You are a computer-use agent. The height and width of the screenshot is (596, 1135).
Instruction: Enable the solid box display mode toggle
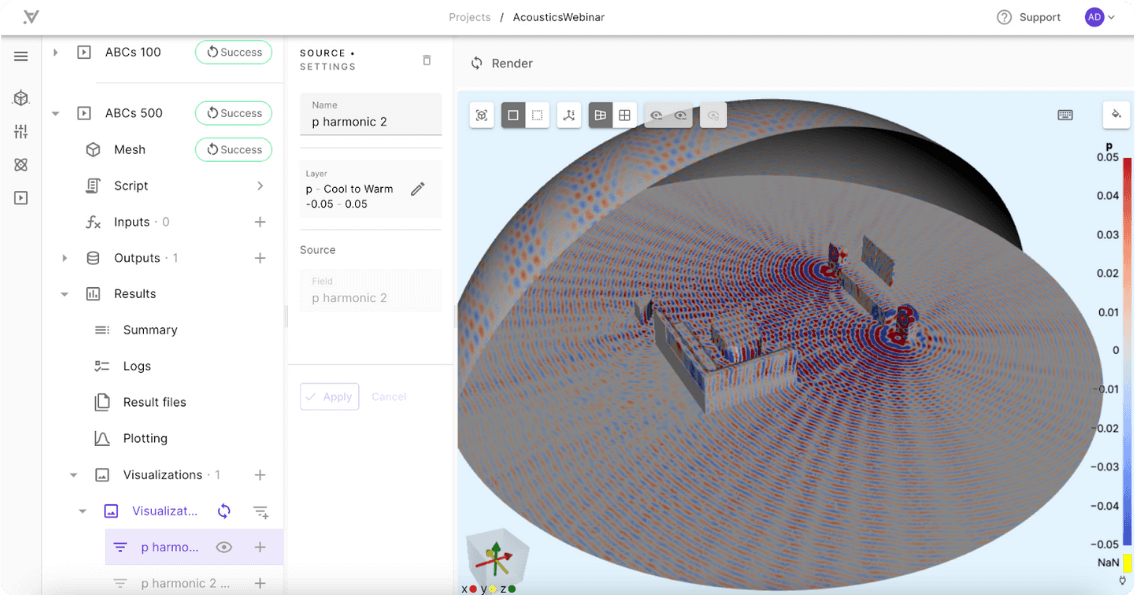(513, 115)
